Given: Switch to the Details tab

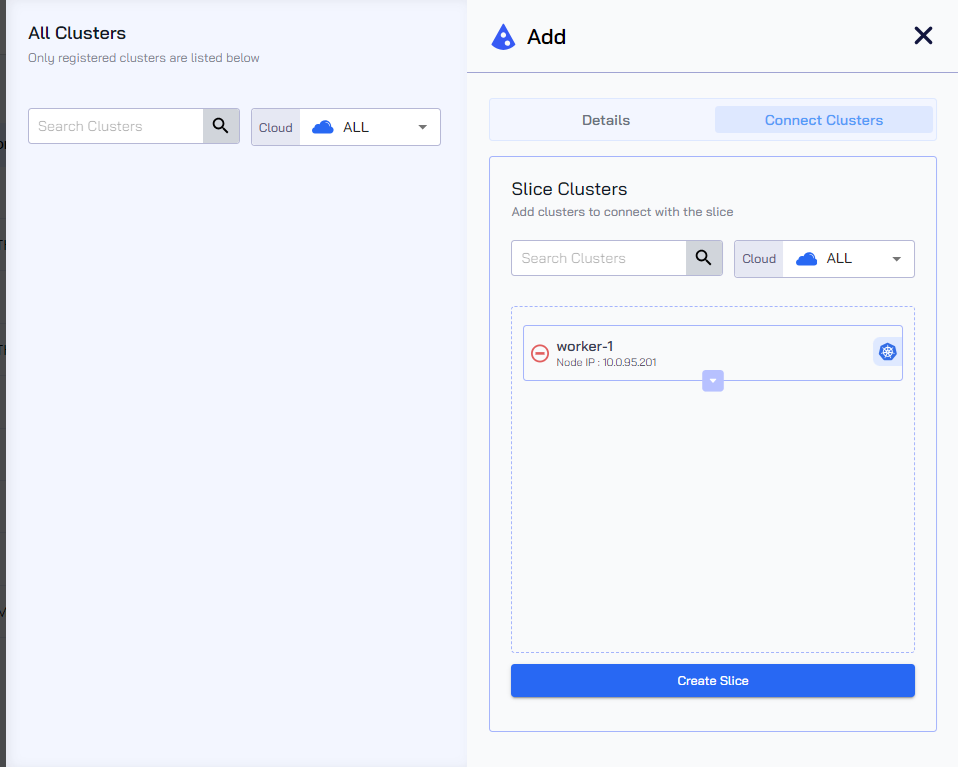Looking at the screenshot, I should click(x=605, y=120).
